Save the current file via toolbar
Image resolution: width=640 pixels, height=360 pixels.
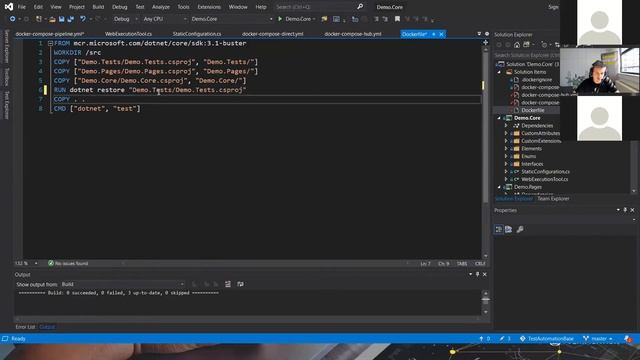pyautogui.click(x=61, y=19)
